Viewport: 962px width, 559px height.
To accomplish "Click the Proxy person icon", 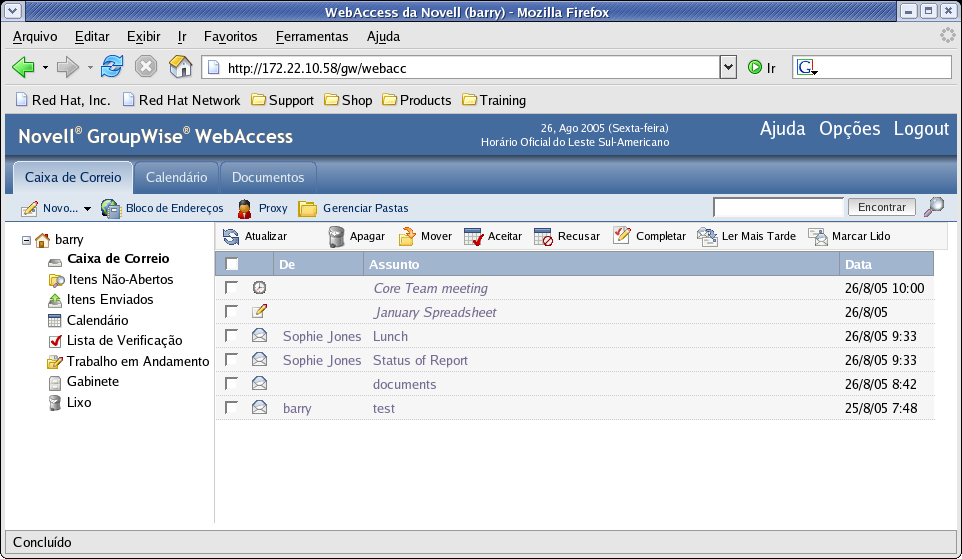I will click(244, 209).
